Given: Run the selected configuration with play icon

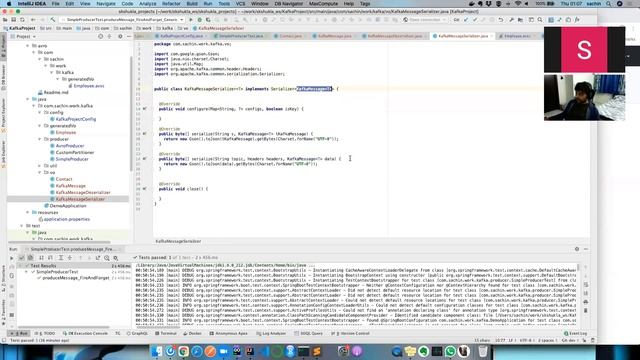Looking at the screenshot, I should tap(191, 20).
